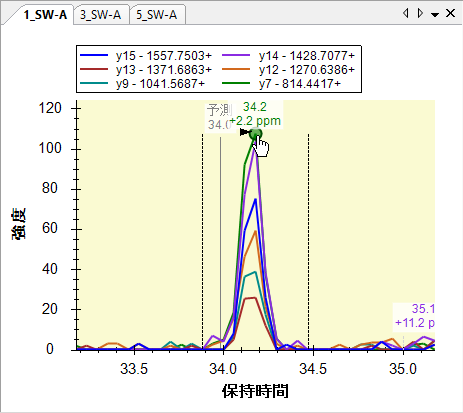
Task: Open the tab list dropdown arrow
Action: click(435, 15)
